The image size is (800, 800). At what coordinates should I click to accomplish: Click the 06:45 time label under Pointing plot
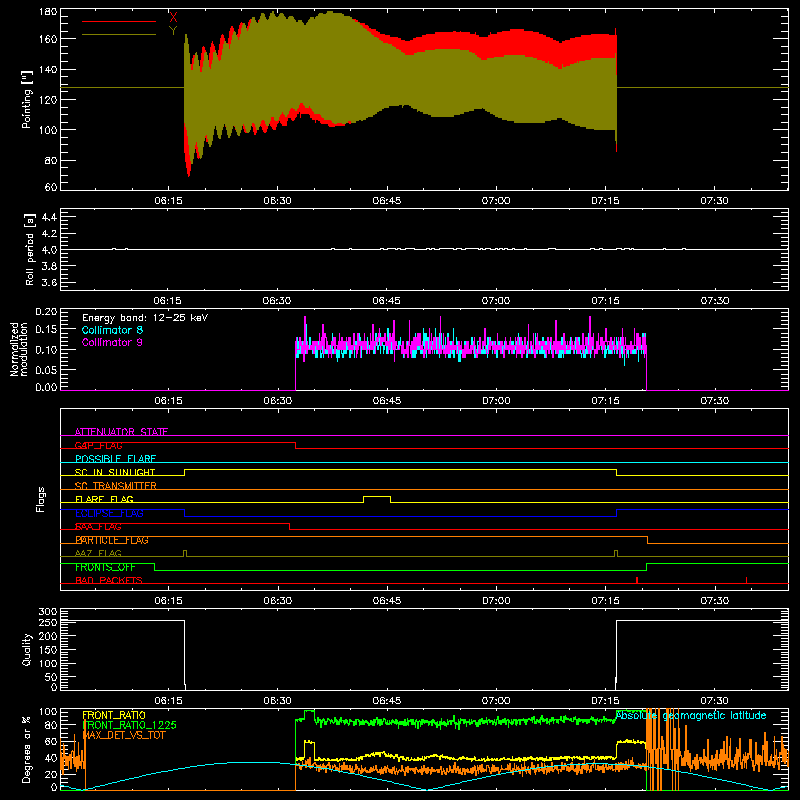click(x=387, y=201)
